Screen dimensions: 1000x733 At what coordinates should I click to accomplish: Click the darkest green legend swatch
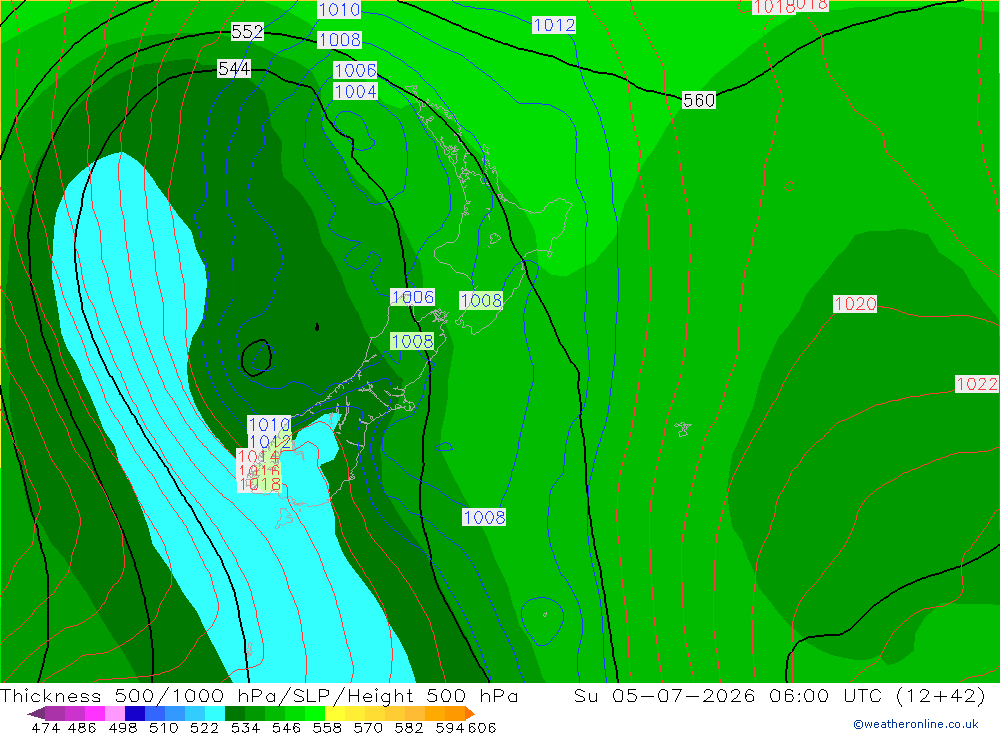point(235,713)
